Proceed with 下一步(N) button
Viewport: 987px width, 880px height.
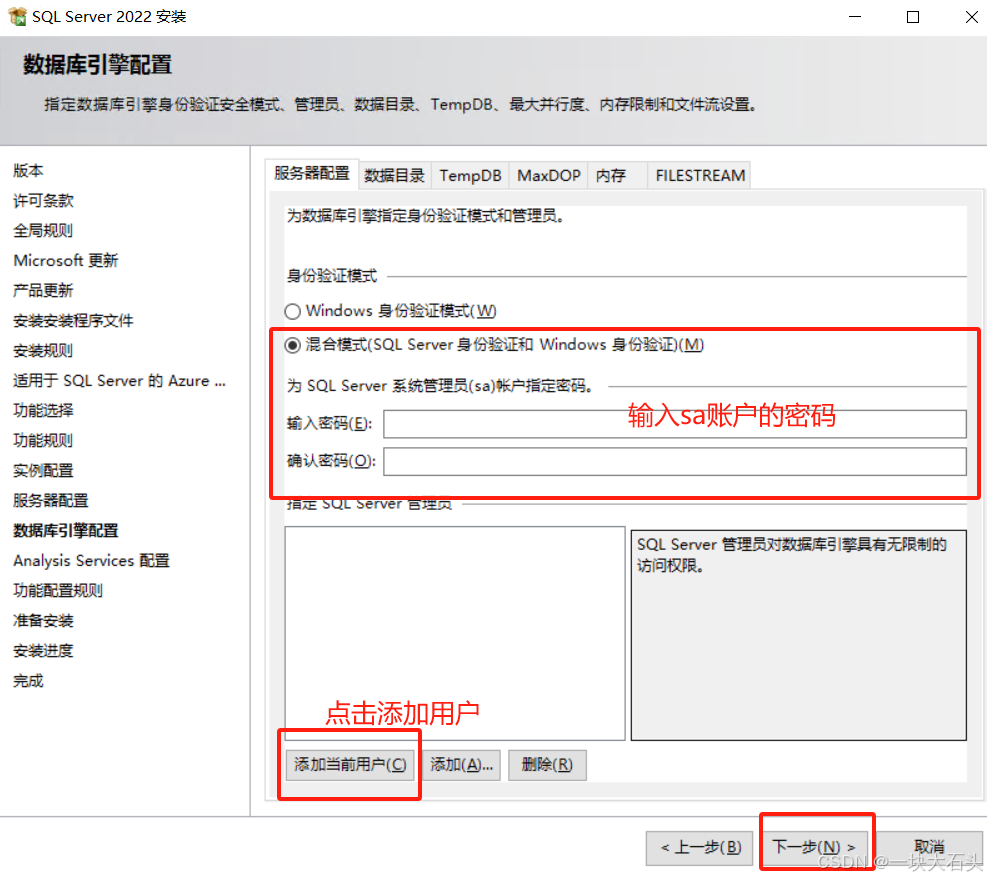[x=815, y=848]
